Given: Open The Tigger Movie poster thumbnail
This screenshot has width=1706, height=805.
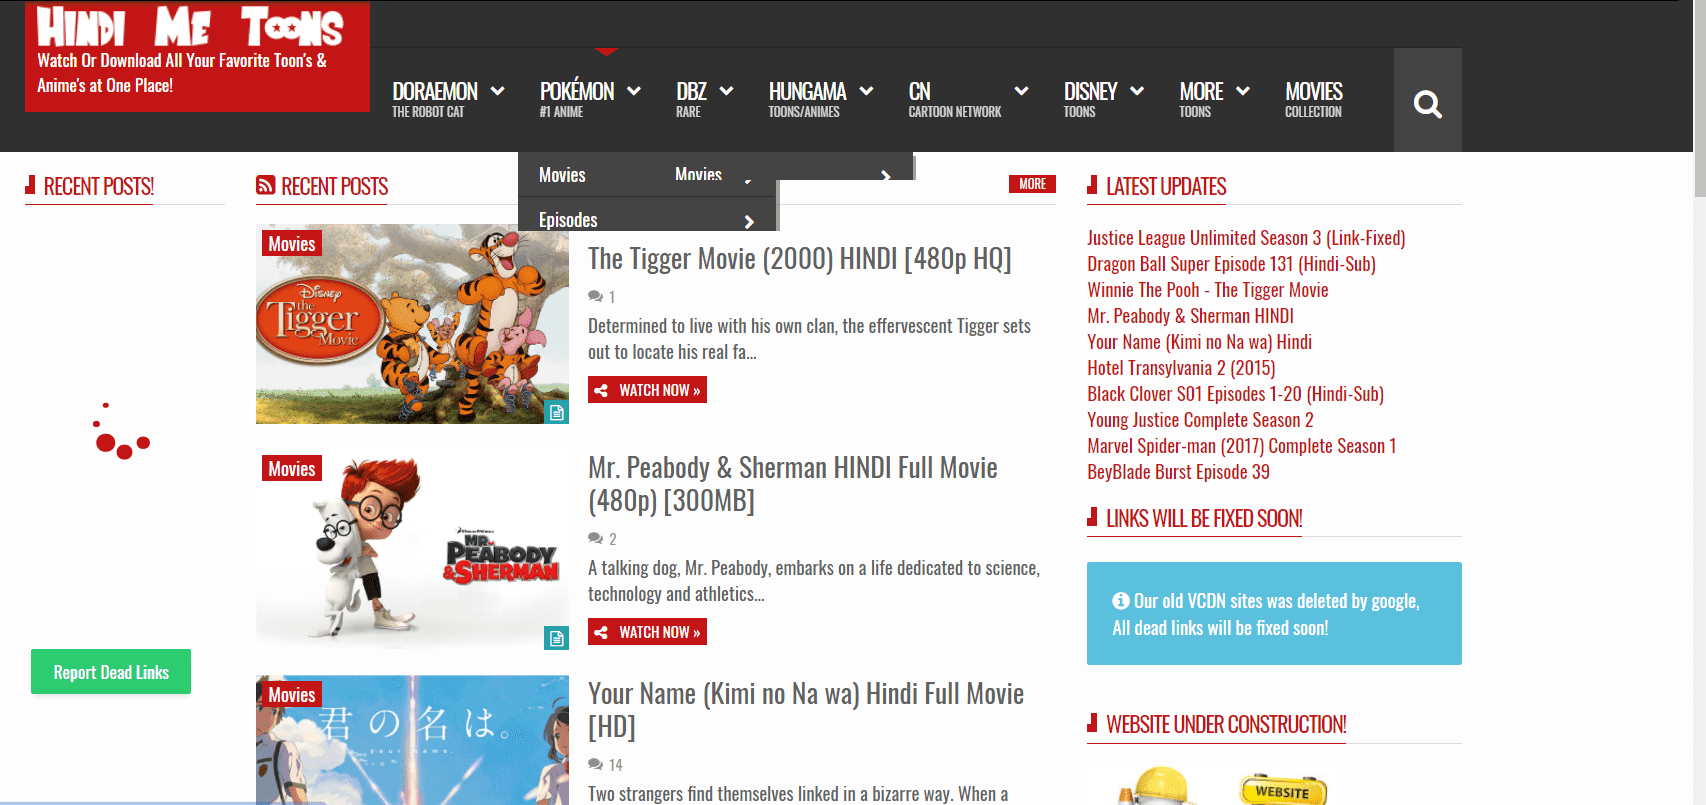Looking at the screenshot, I should point(412,324).
